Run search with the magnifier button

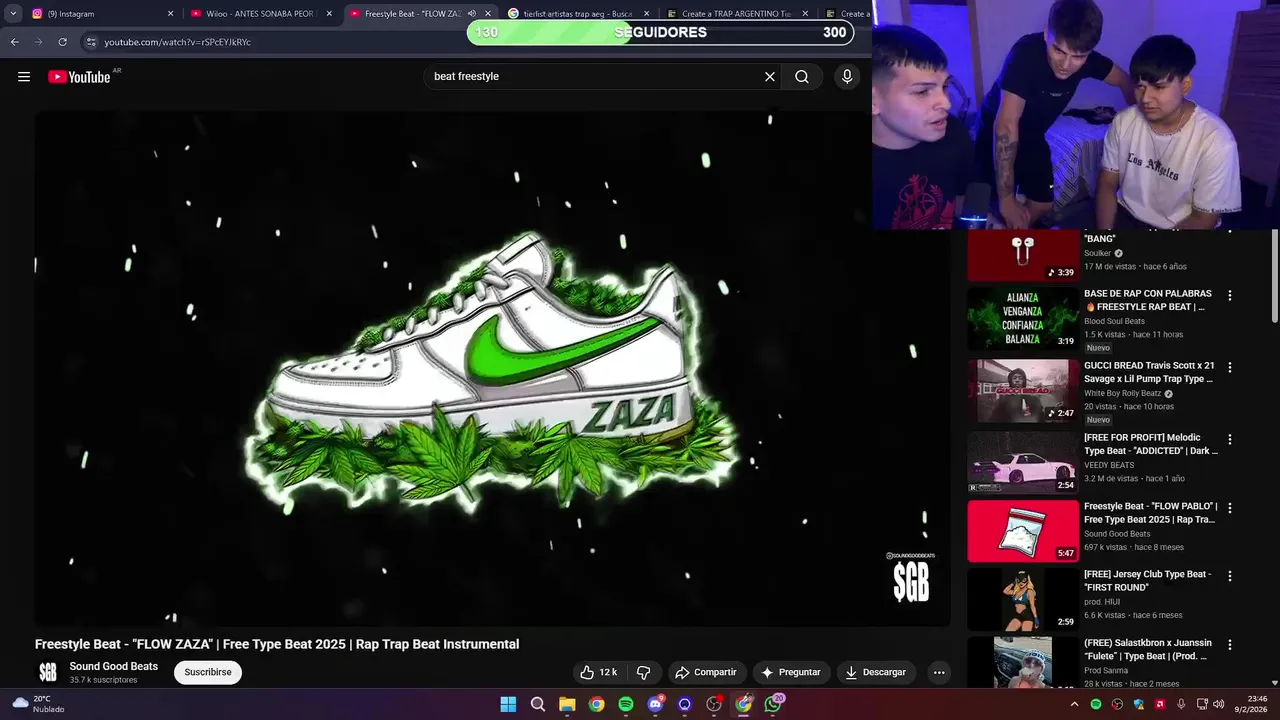coord(802,77)
